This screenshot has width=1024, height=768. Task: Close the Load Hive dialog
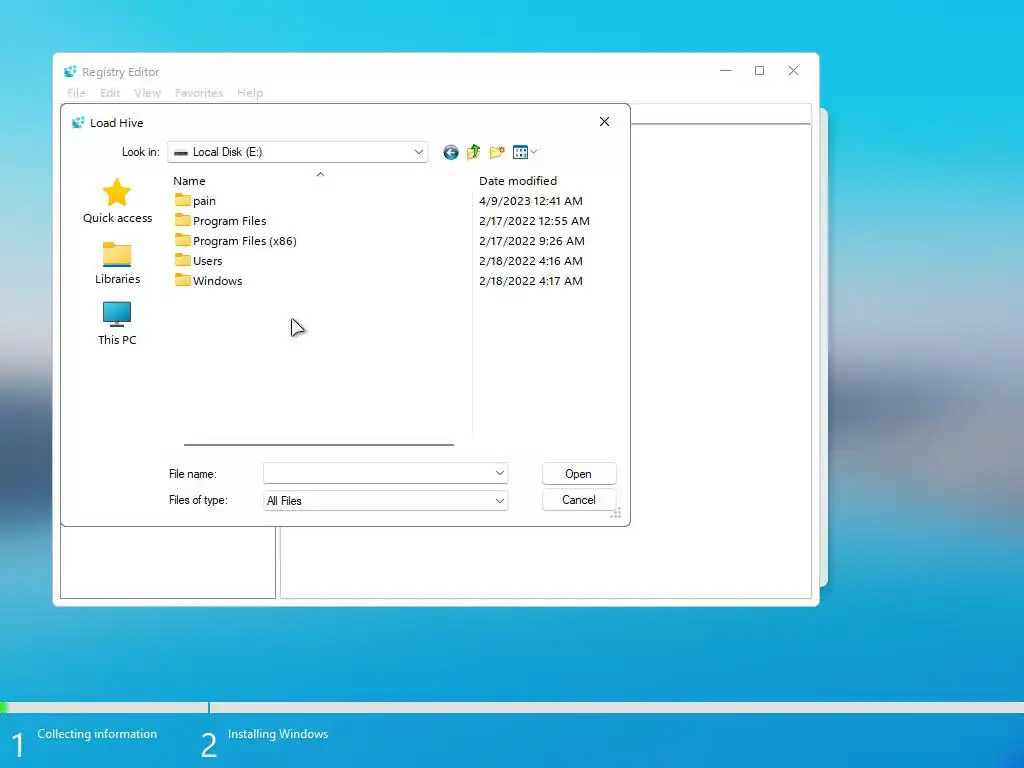604,121
